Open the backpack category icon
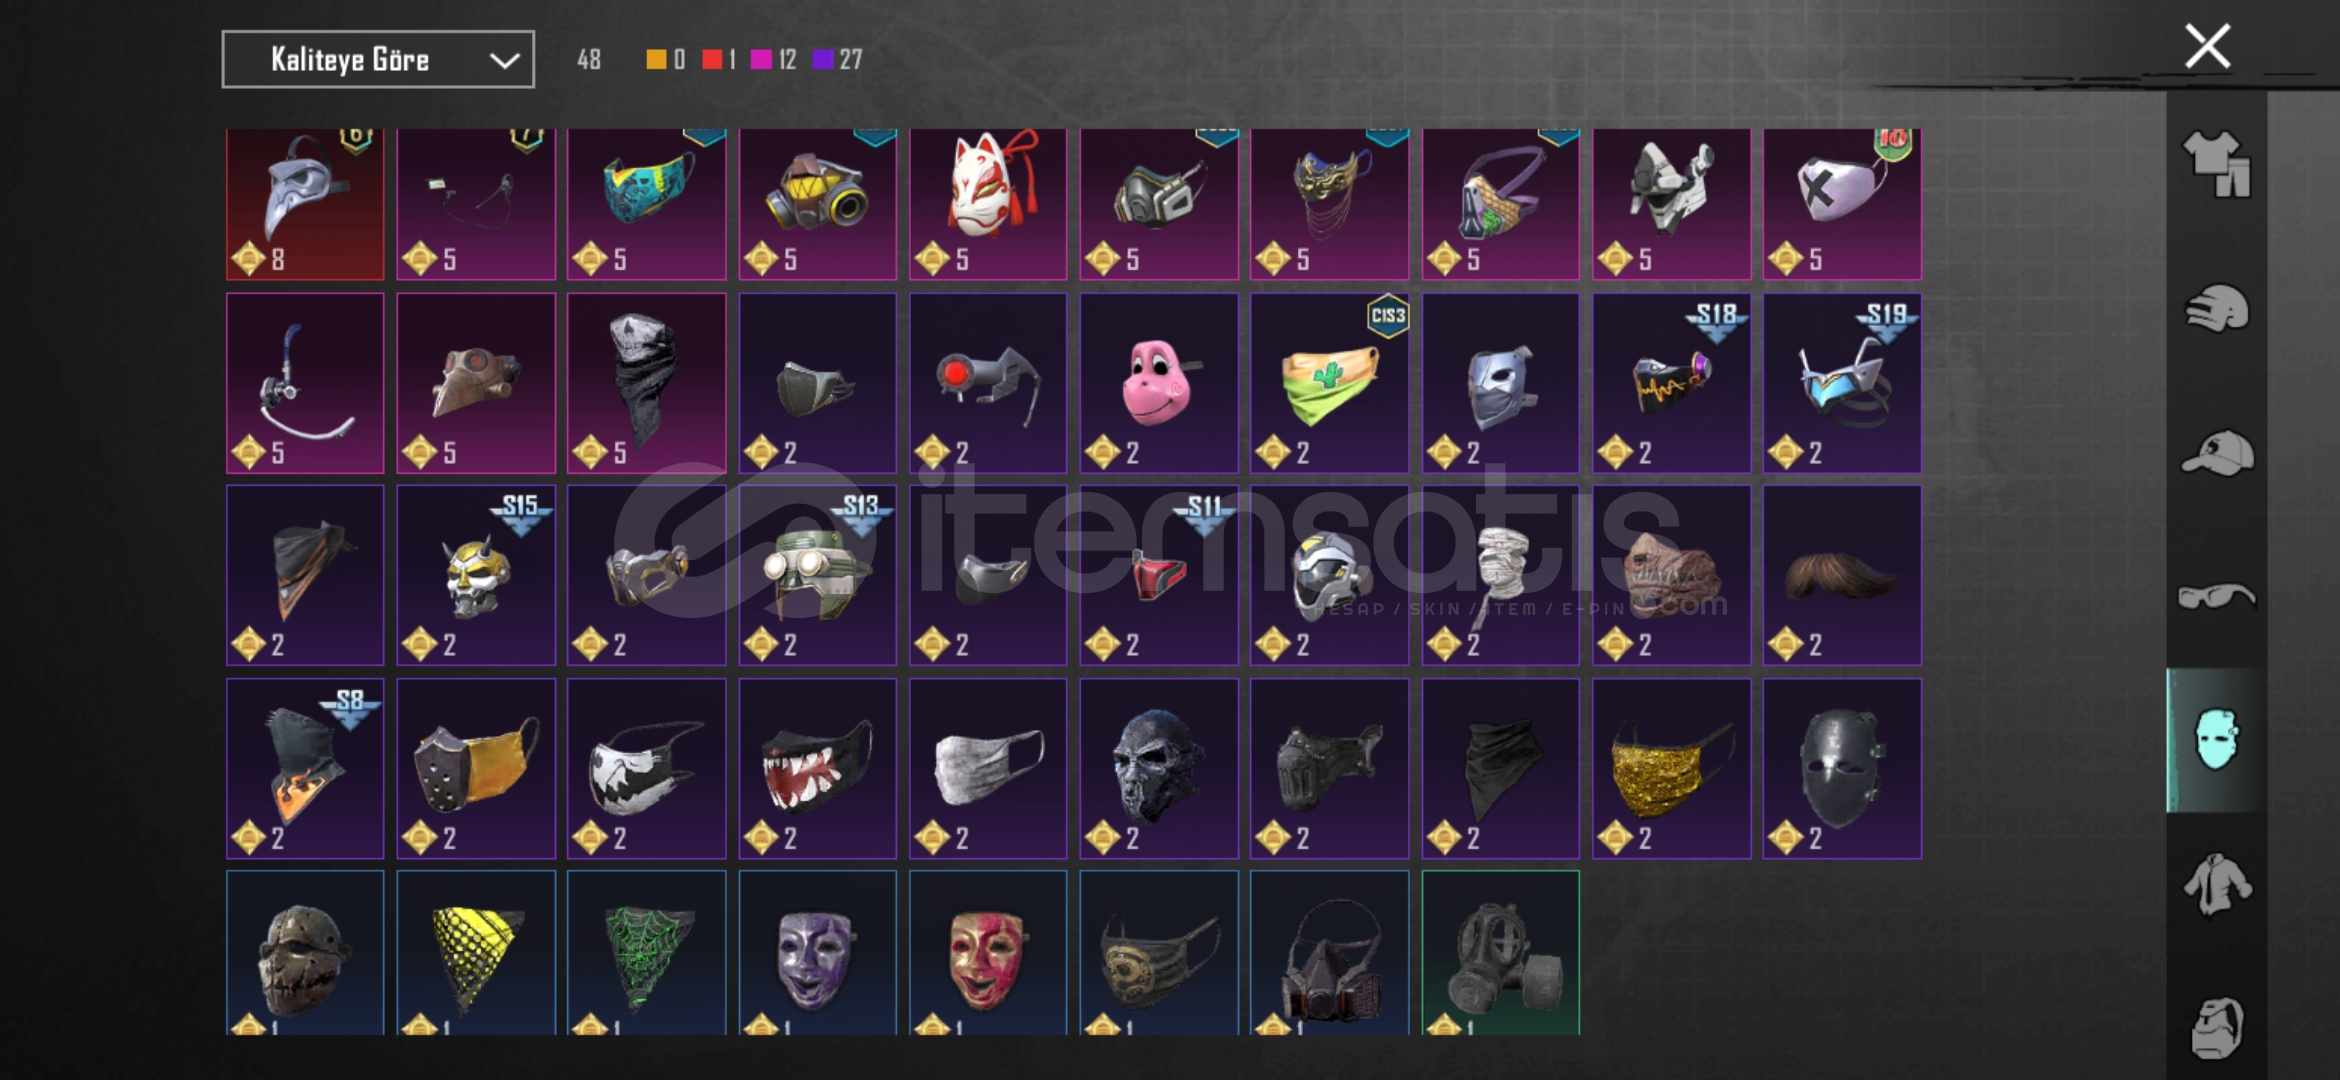The height and width of the screenshot is (1080, 2340). [x=2217, y=1027]
